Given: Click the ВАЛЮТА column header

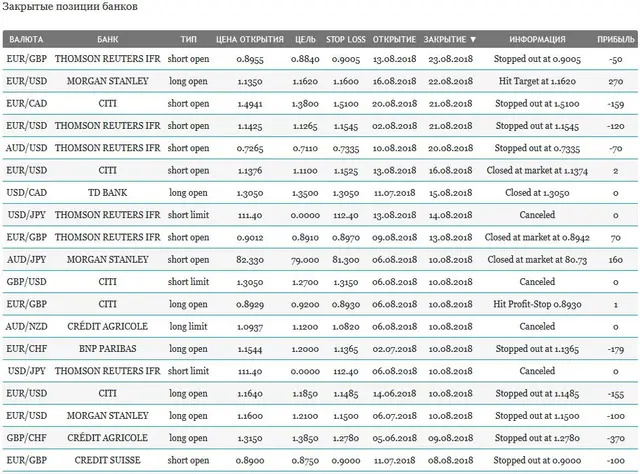Looking at the screenshot, I should click(26, 40).
